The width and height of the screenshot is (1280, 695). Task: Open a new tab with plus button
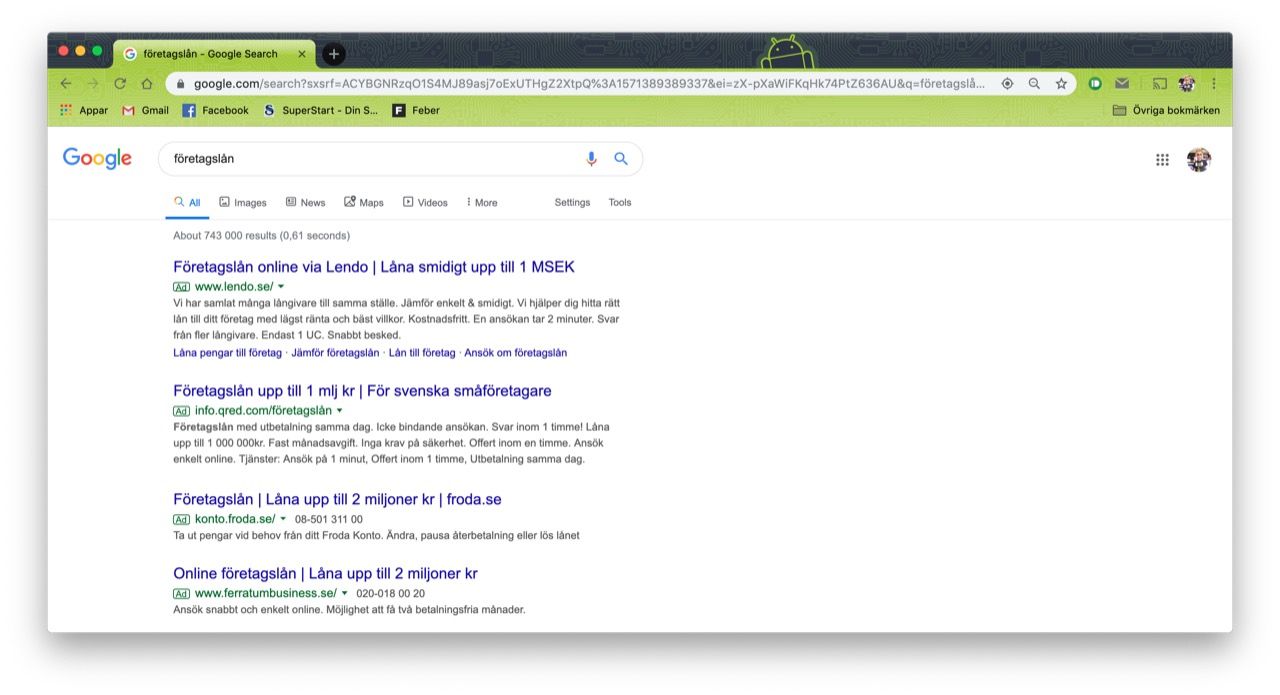click(x=334, y=54)
